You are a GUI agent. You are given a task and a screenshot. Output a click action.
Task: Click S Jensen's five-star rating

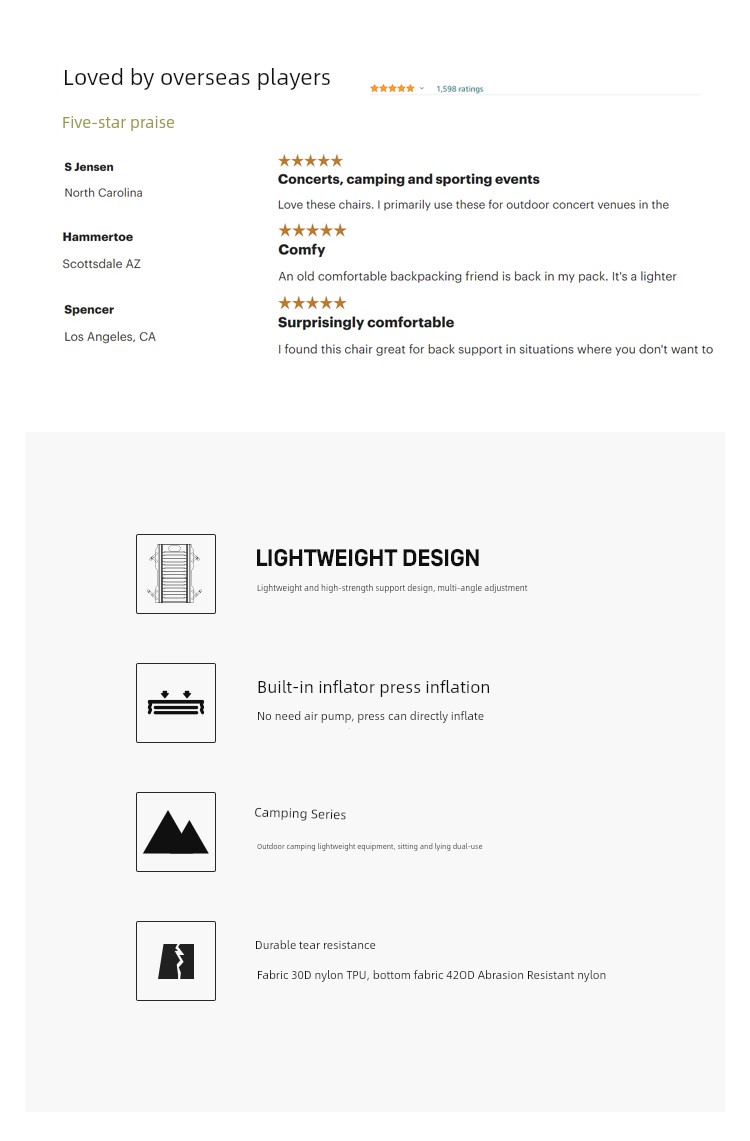pyautogui.click(x=311, y=161)
